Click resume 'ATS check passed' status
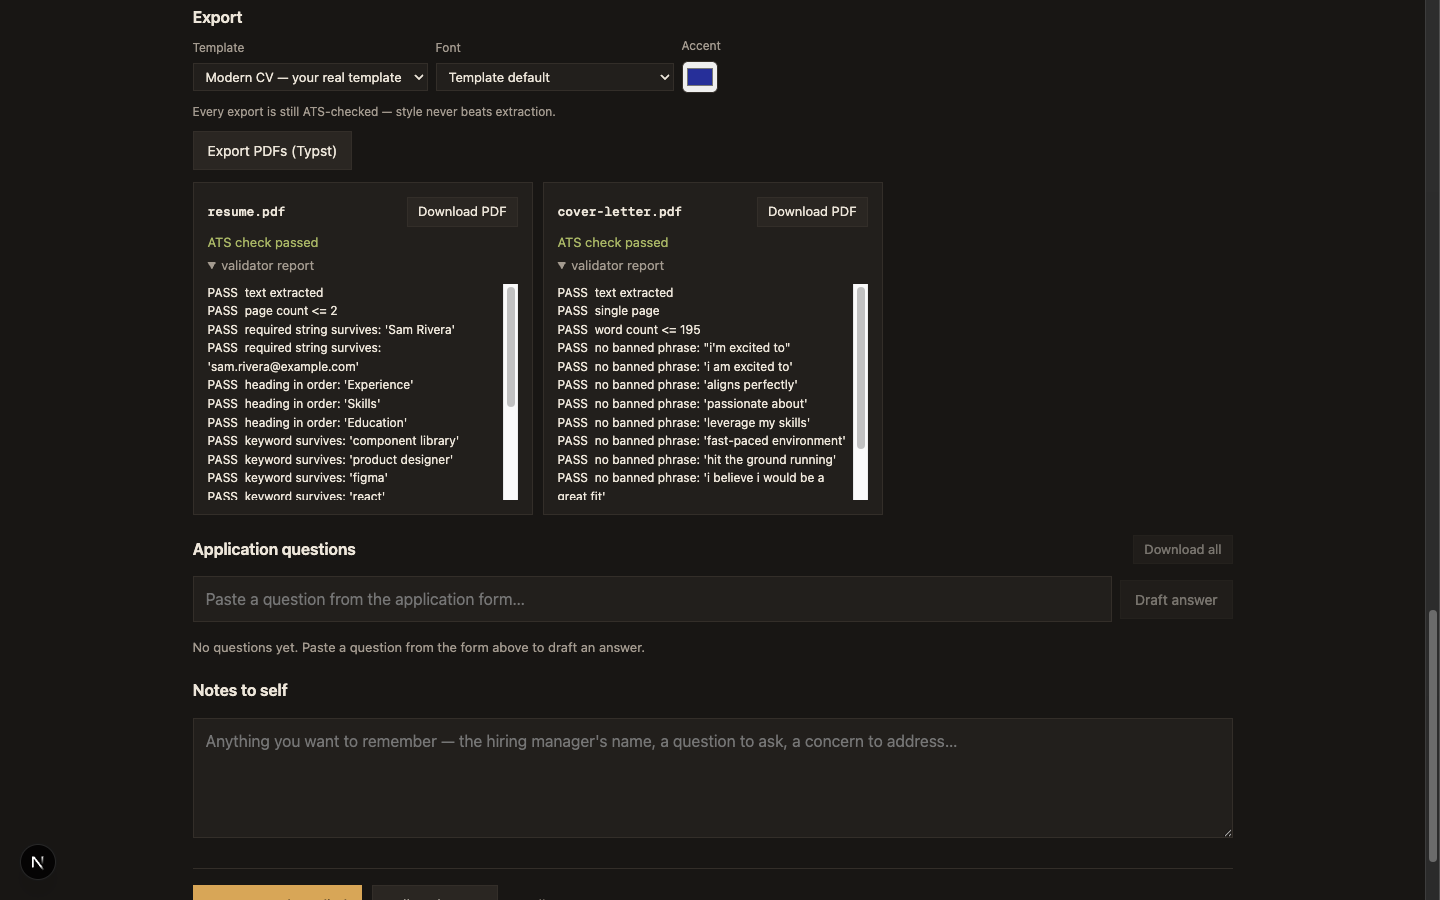The height and width of the screenshot is (900, 1440). point(263,242)
